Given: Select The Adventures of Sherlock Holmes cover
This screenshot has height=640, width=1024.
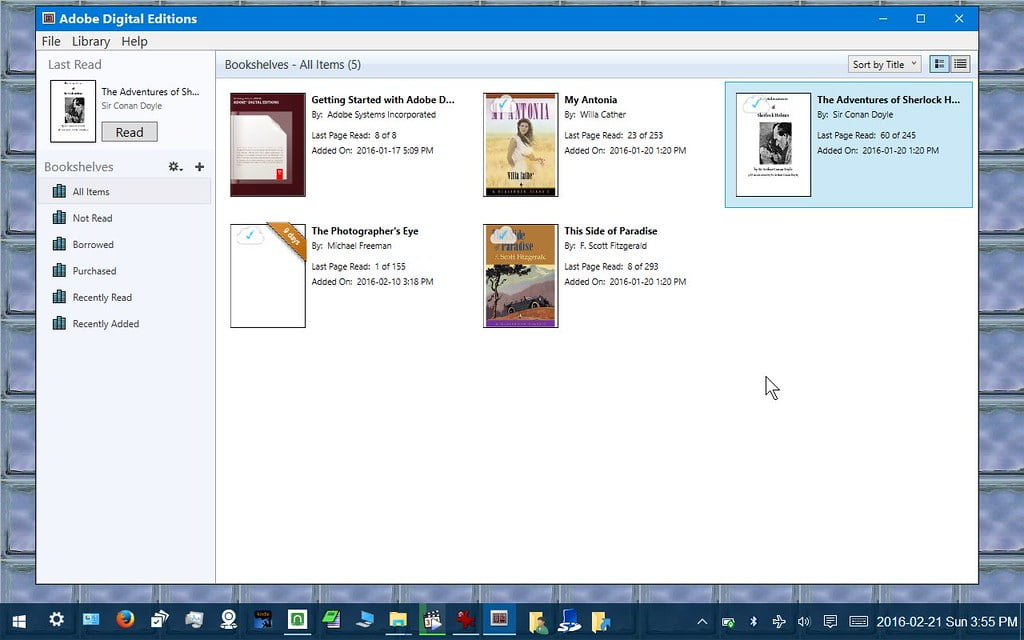Looking at the screenshot, I should tap(773, 144).
